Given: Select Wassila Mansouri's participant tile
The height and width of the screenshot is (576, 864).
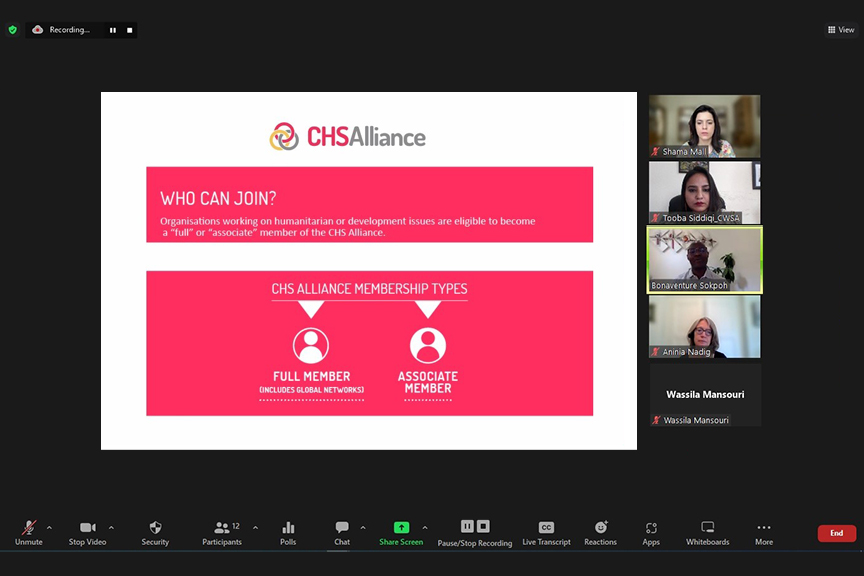Looking at the screenshot, I should click(705, 395).
